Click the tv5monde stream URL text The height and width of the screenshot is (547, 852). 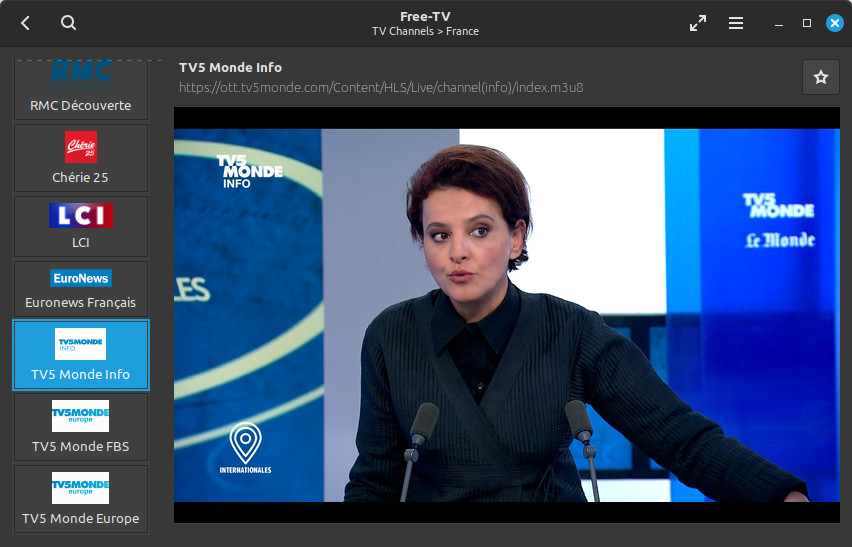tap(381, 87)
